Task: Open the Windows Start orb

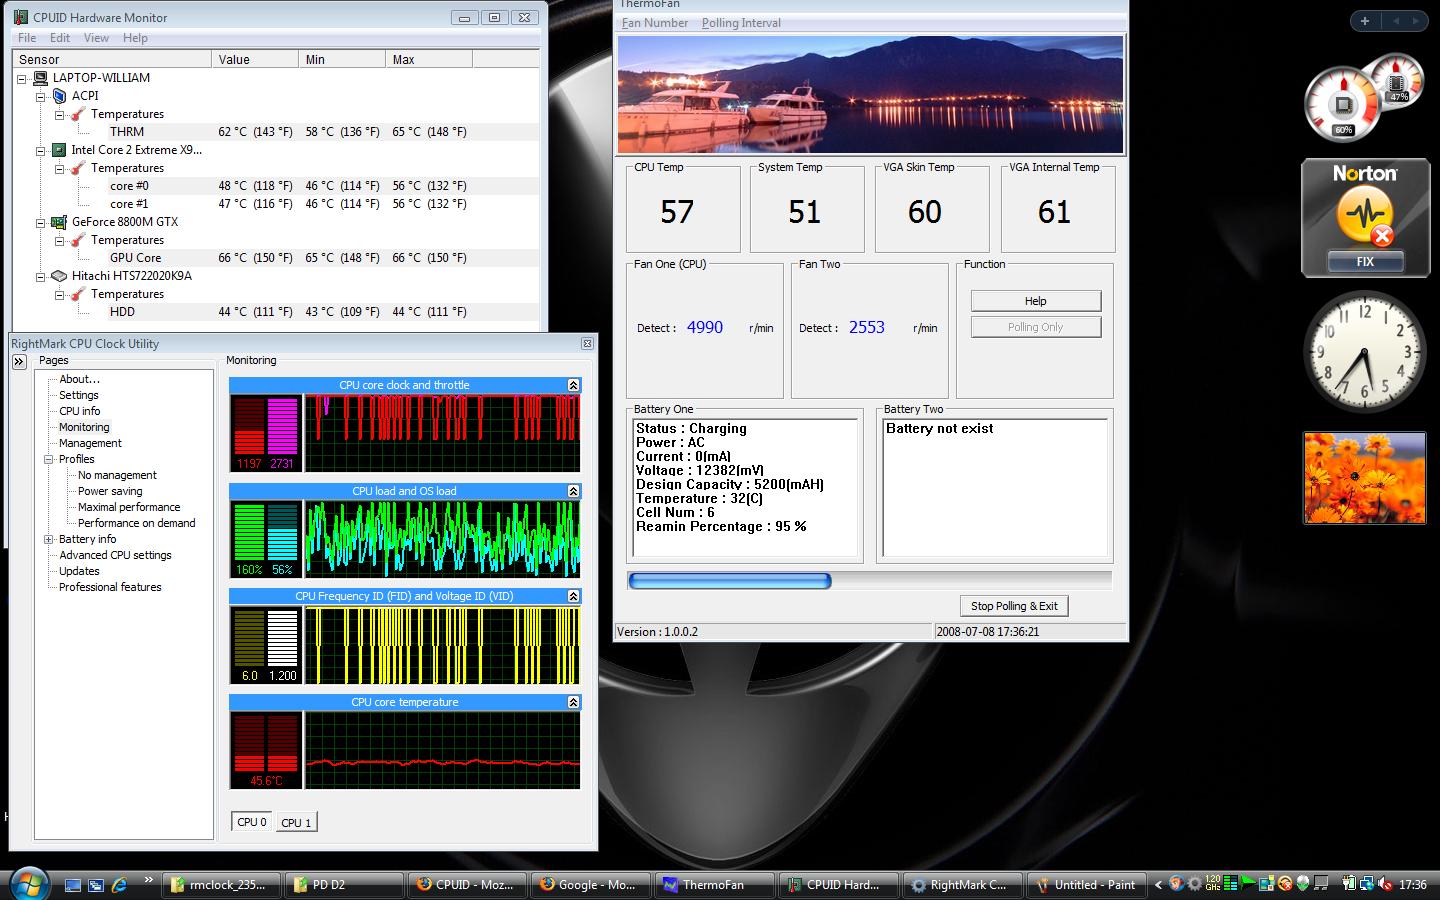Action: (28, 884)
